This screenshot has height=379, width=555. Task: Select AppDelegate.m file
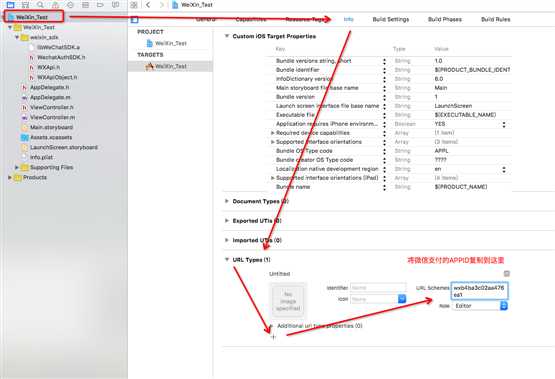click(x=50, y=97)
